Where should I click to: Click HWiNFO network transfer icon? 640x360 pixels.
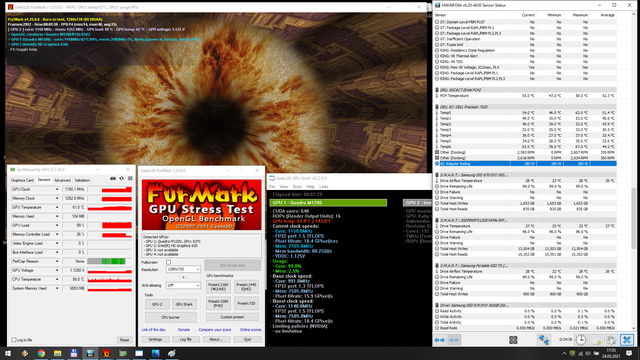(x=544, y=340)
